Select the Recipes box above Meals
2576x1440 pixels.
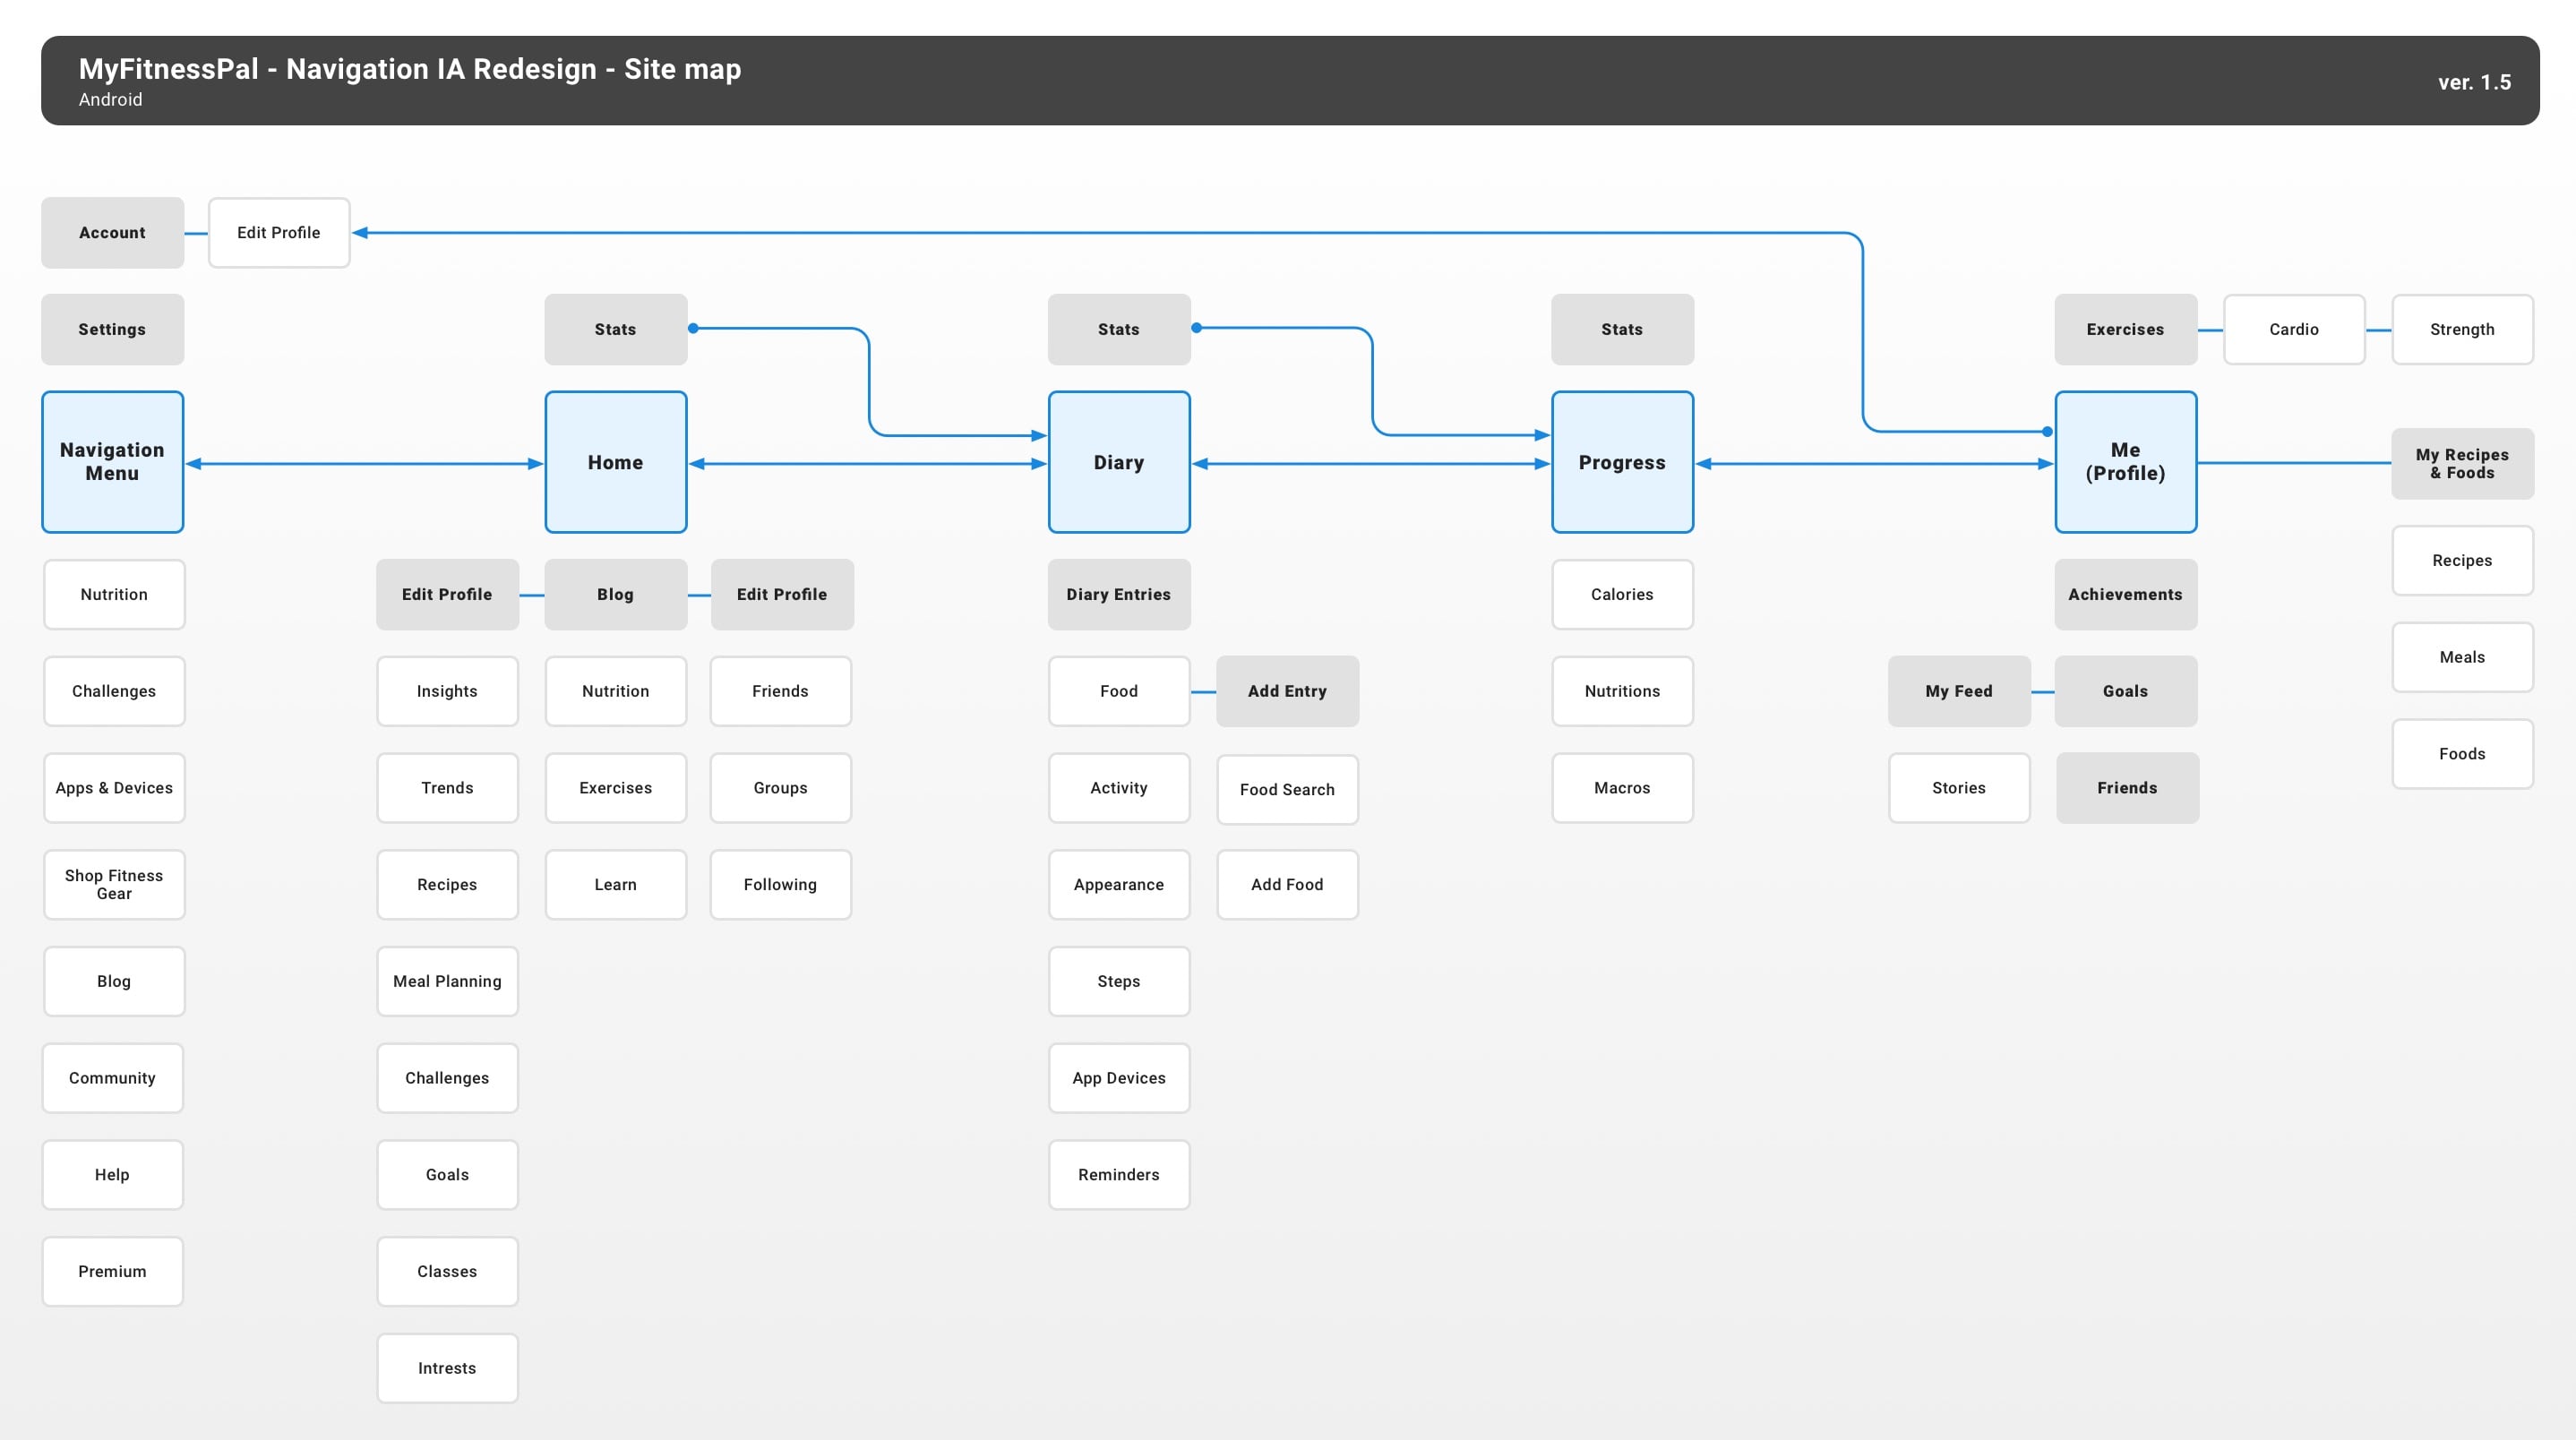(2462, 560)
